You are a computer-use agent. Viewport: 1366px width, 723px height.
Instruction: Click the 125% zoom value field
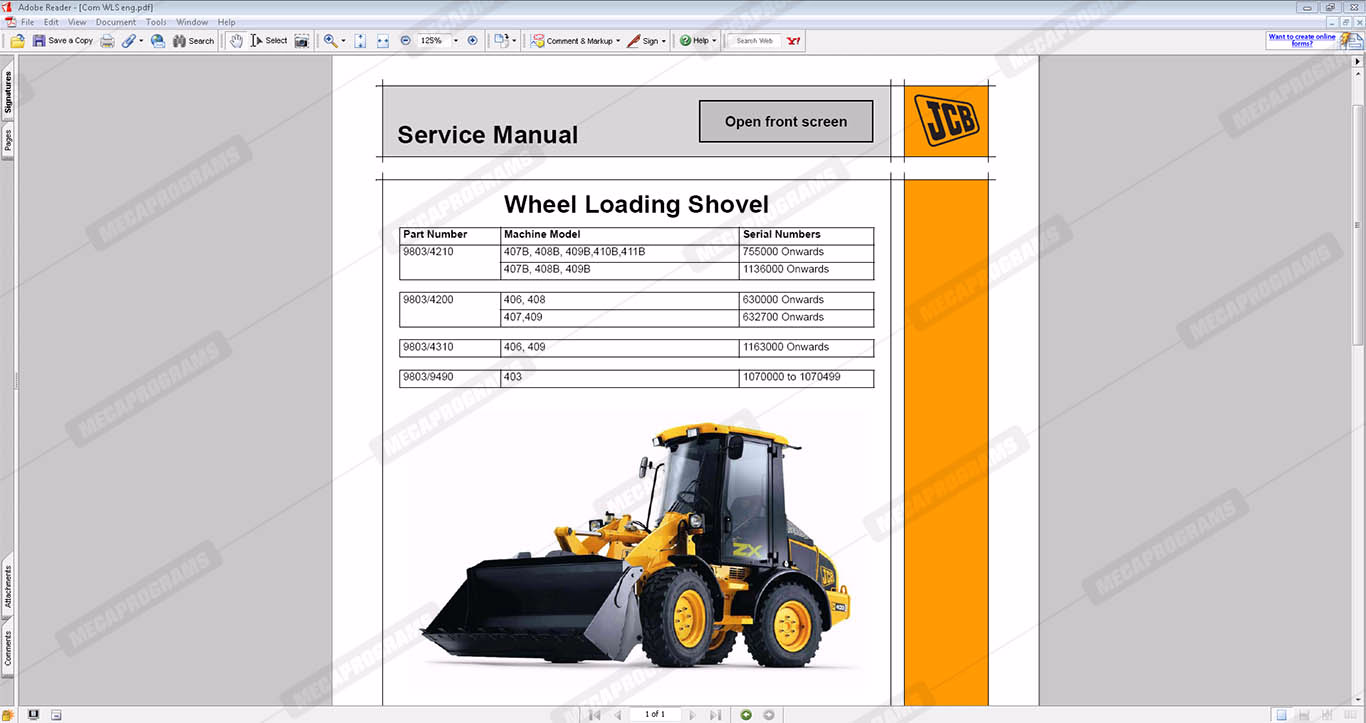(432, 41)
